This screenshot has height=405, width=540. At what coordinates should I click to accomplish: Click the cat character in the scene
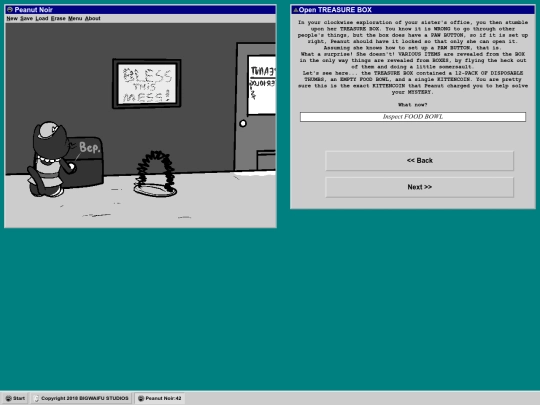[51, 159]
